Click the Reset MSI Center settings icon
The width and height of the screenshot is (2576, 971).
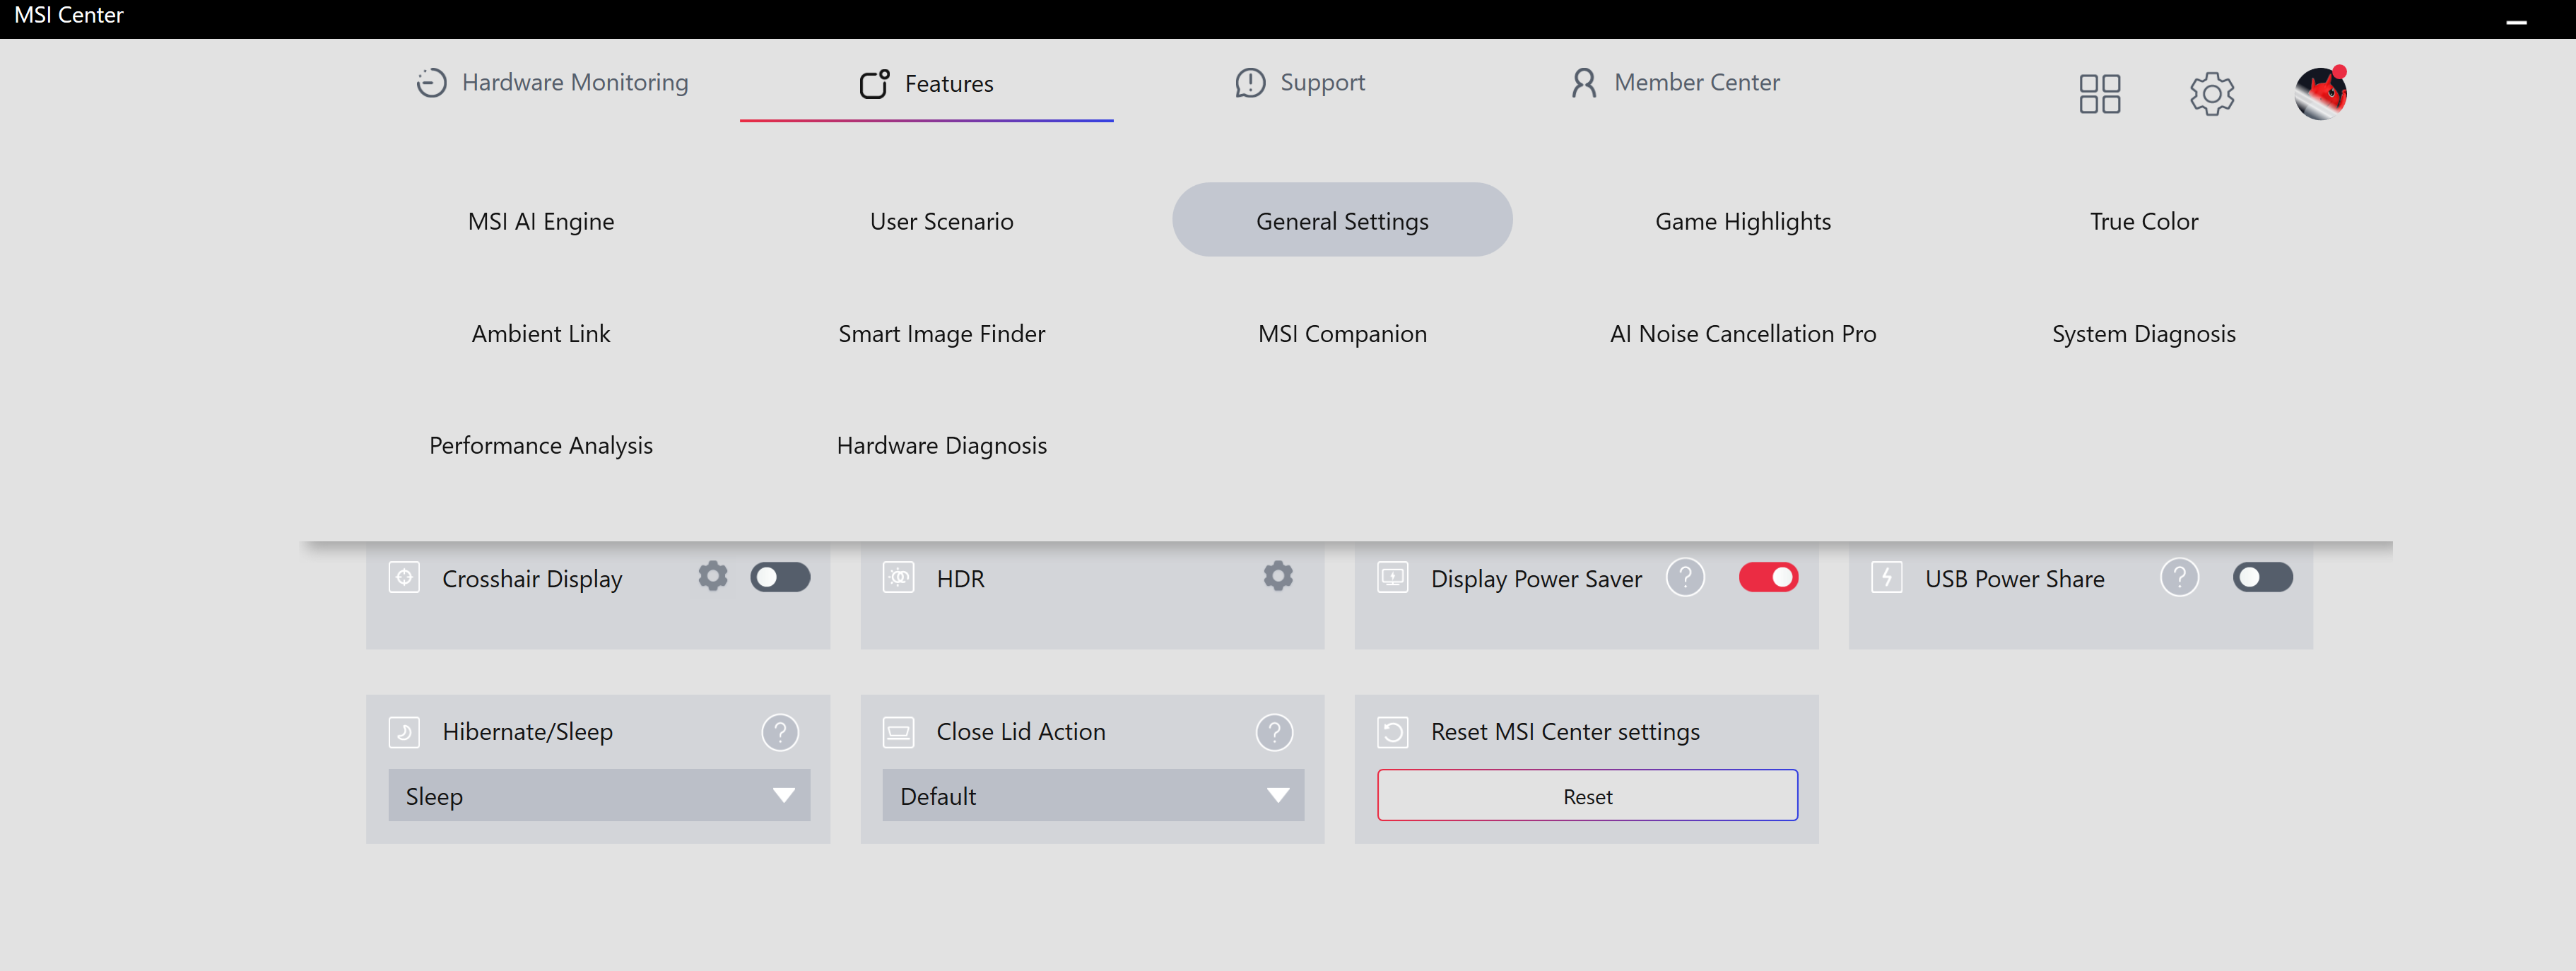click(x=1392, y=732)
